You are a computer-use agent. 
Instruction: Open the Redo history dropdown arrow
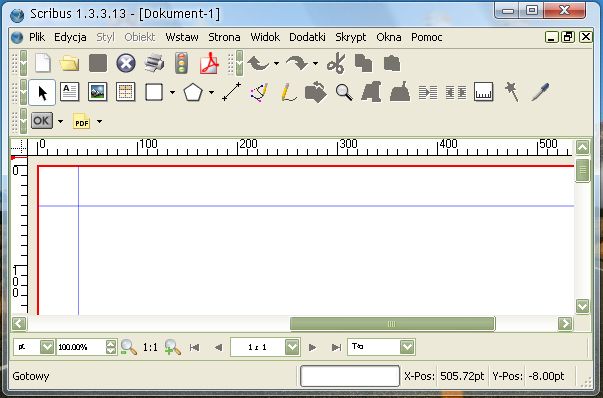pos(315,63)
